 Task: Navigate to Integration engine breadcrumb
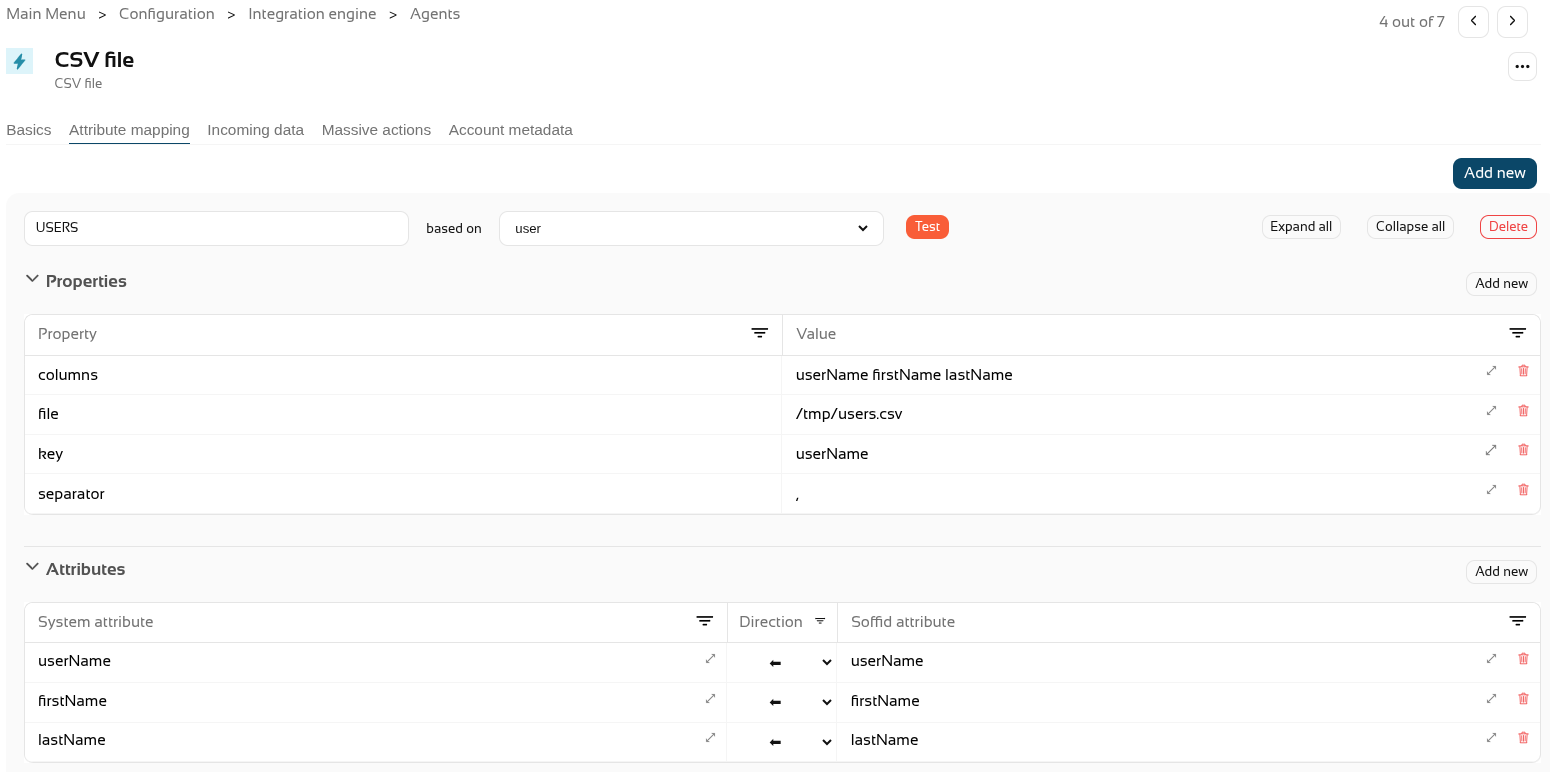[312, 14]
